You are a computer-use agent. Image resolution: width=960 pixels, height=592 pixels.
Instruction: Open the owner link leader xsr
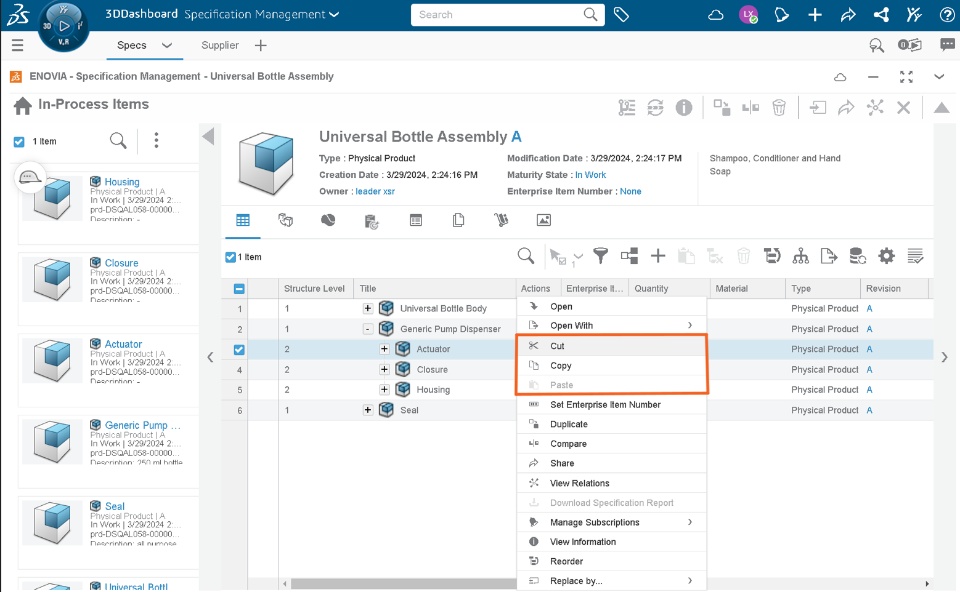click(375, 192)
